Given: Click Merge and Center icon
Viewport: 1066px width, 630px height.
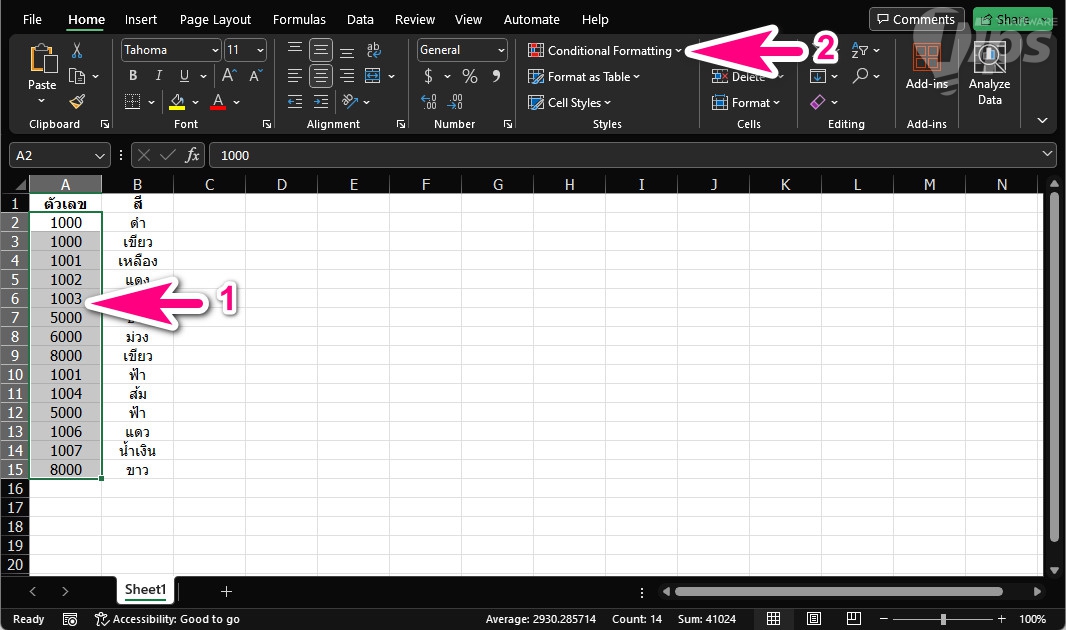Looking at the screenshot, I should pyautogui.click(x=373, y=75).
